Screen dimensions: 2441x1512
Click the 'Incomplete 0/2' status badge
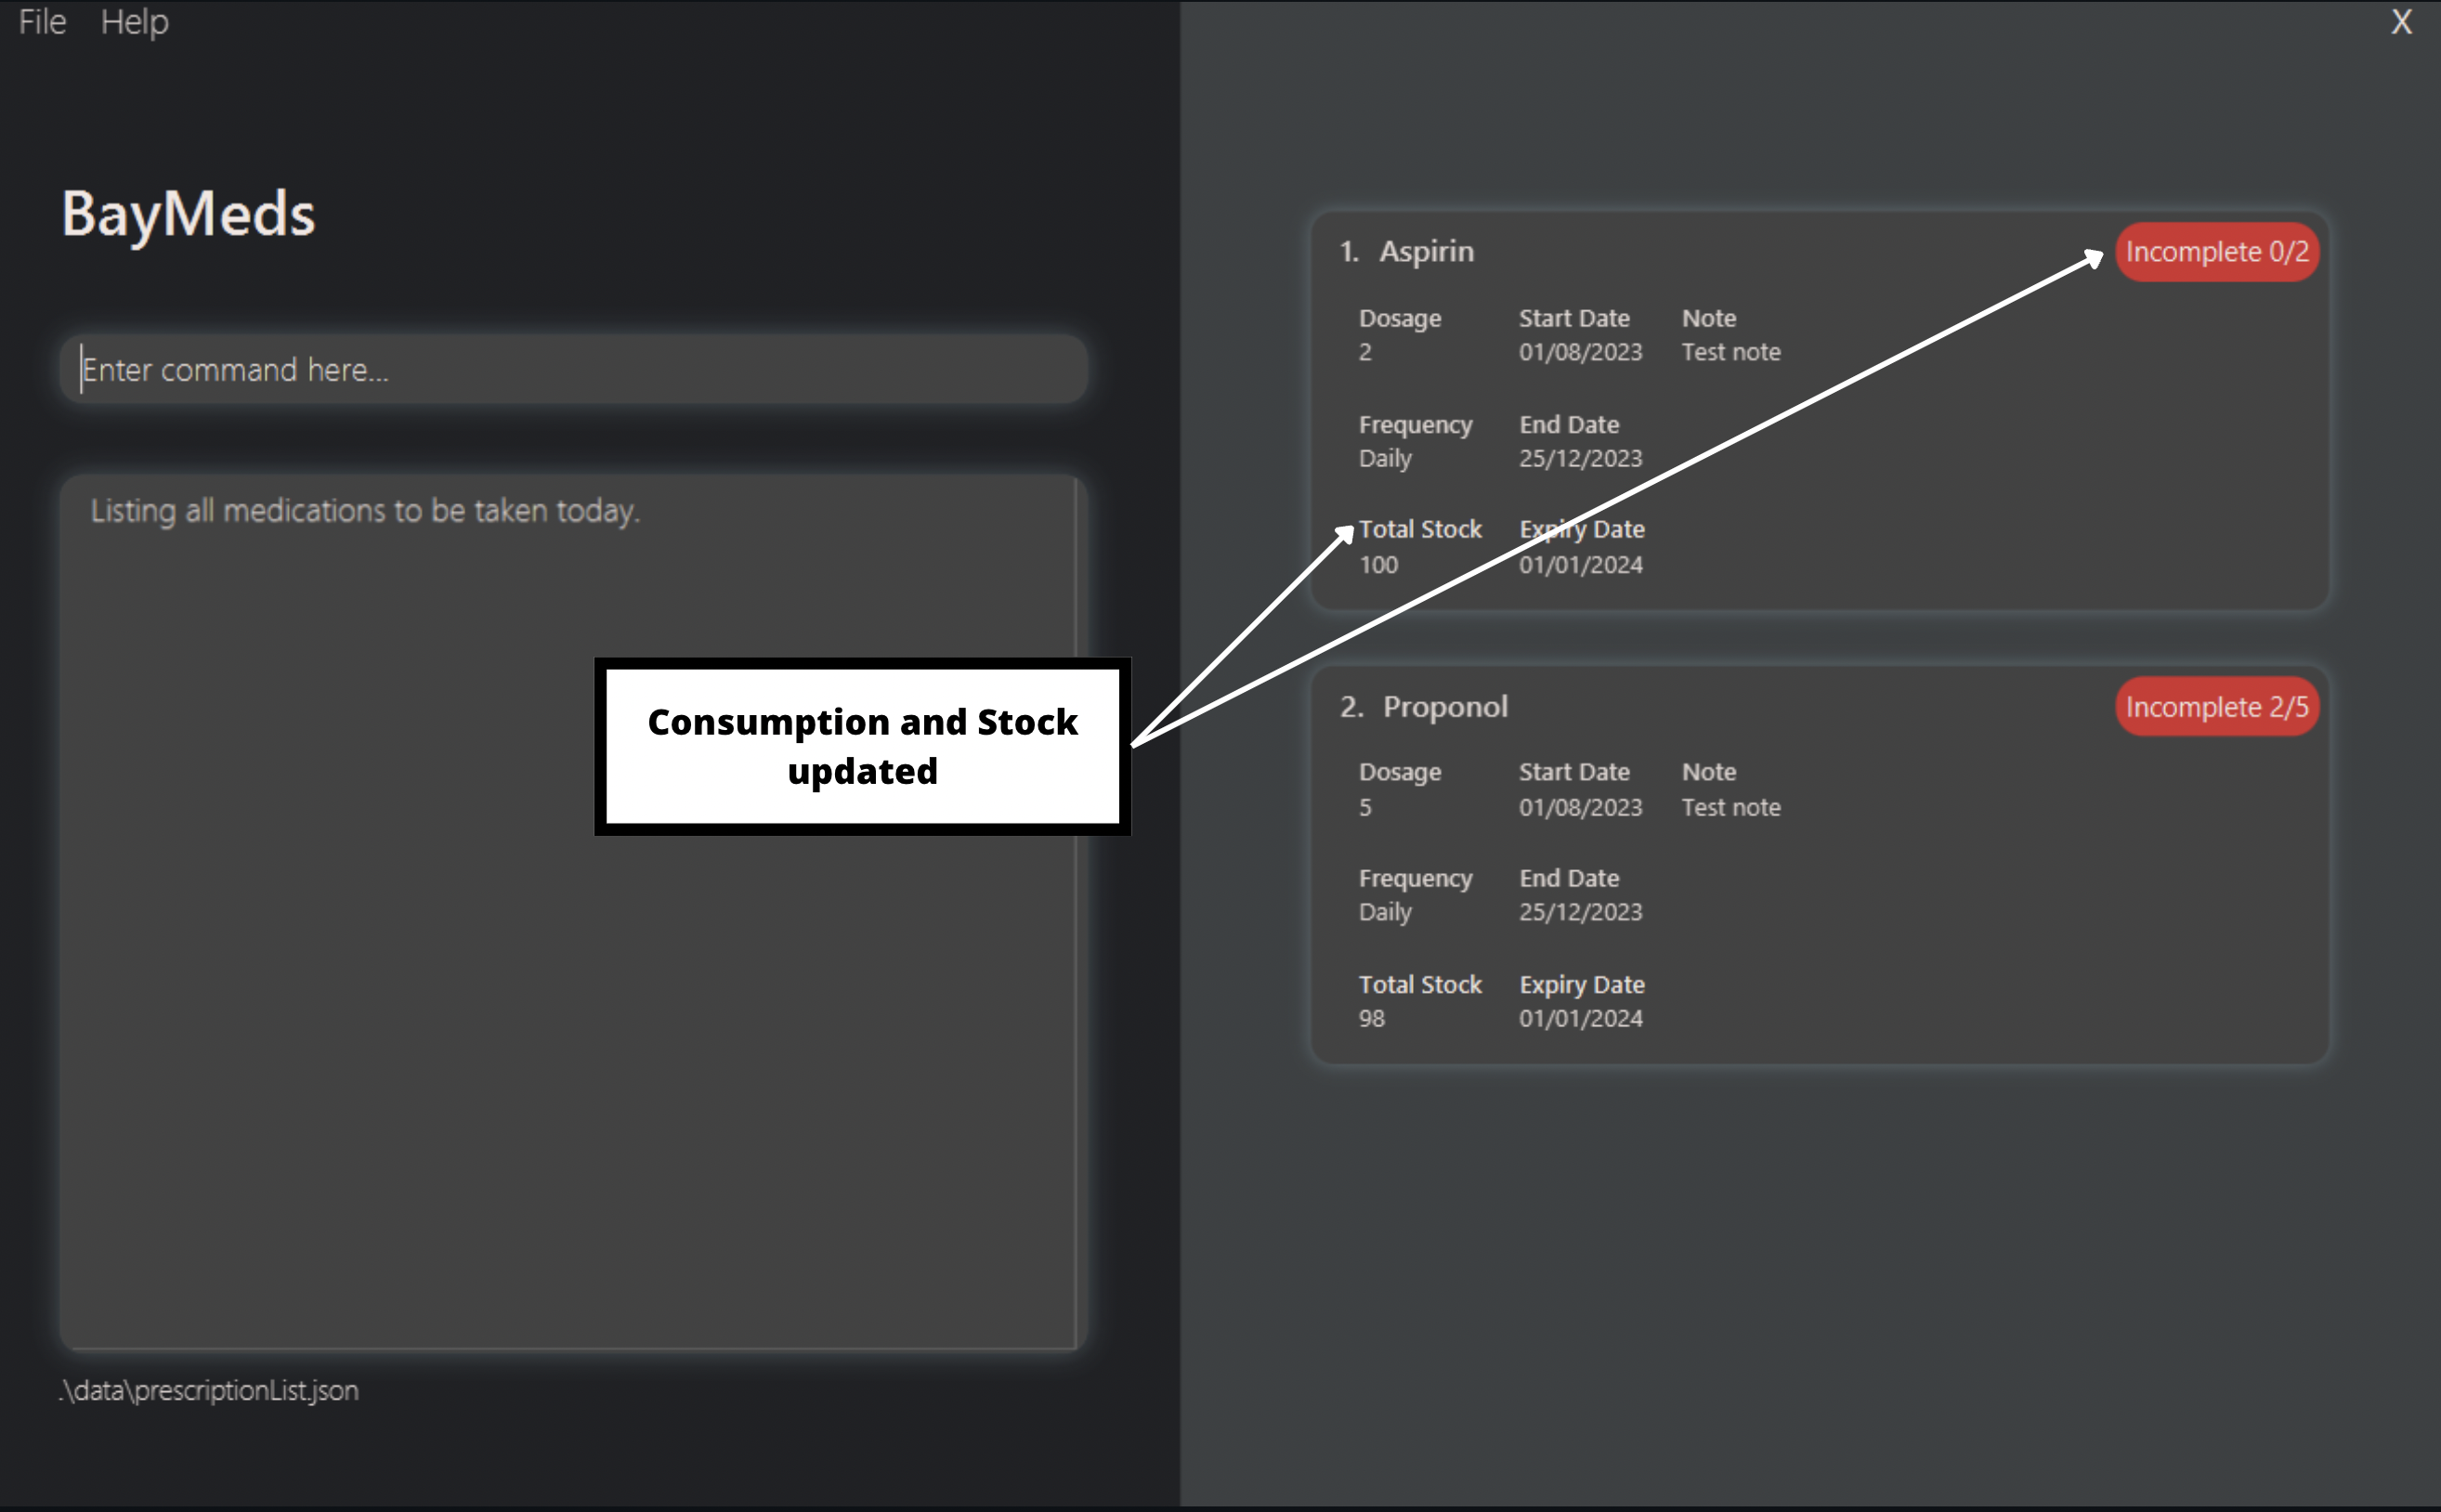(x=2216, y=252)
